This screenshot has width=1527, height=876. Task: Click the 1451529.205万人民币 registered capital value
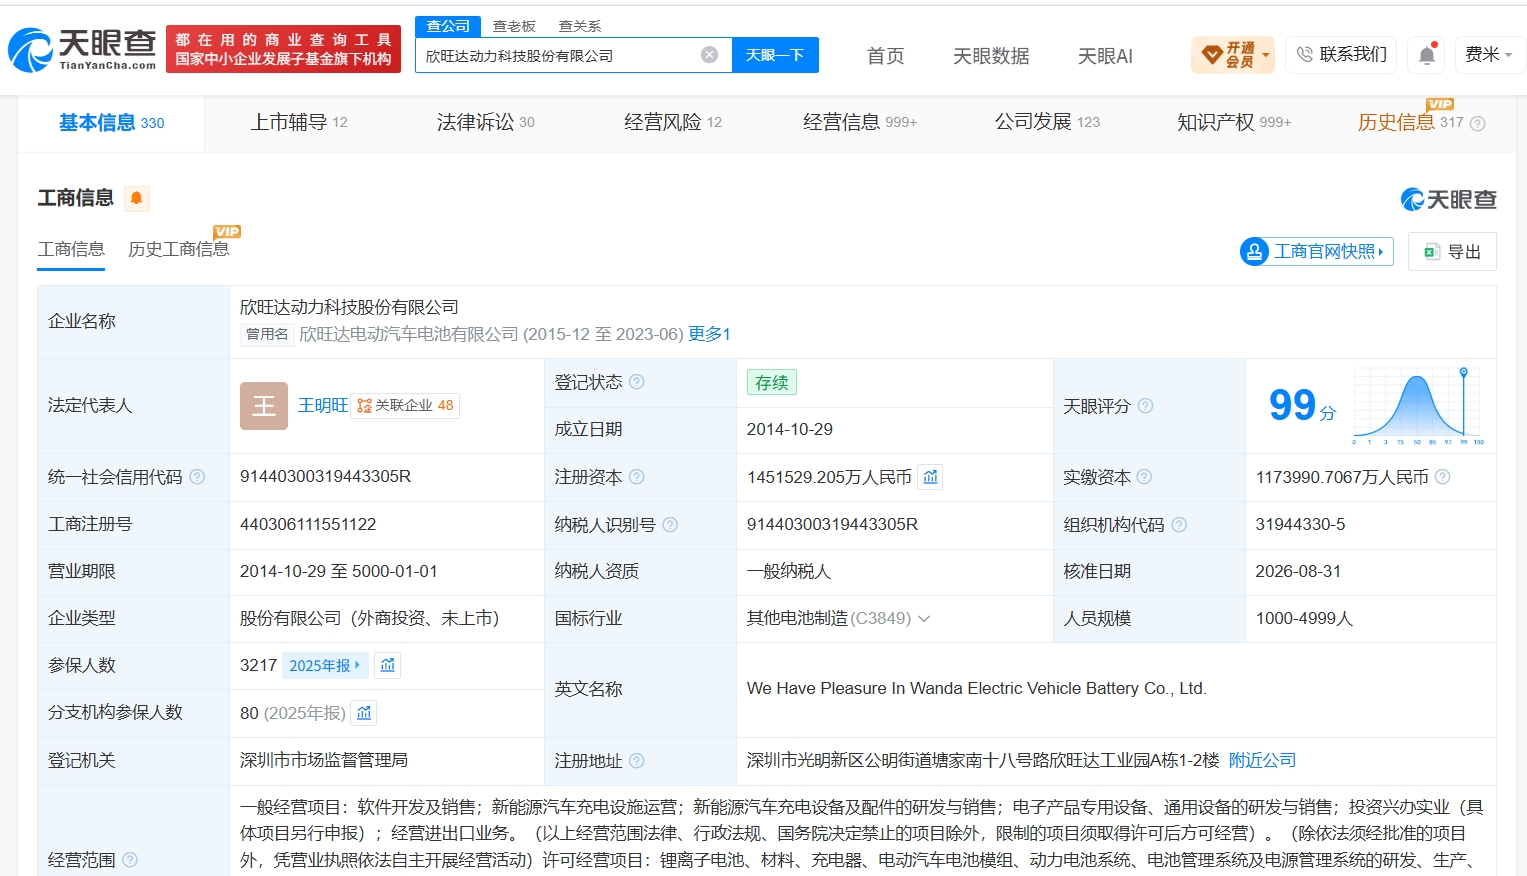[x=829, y=477]
